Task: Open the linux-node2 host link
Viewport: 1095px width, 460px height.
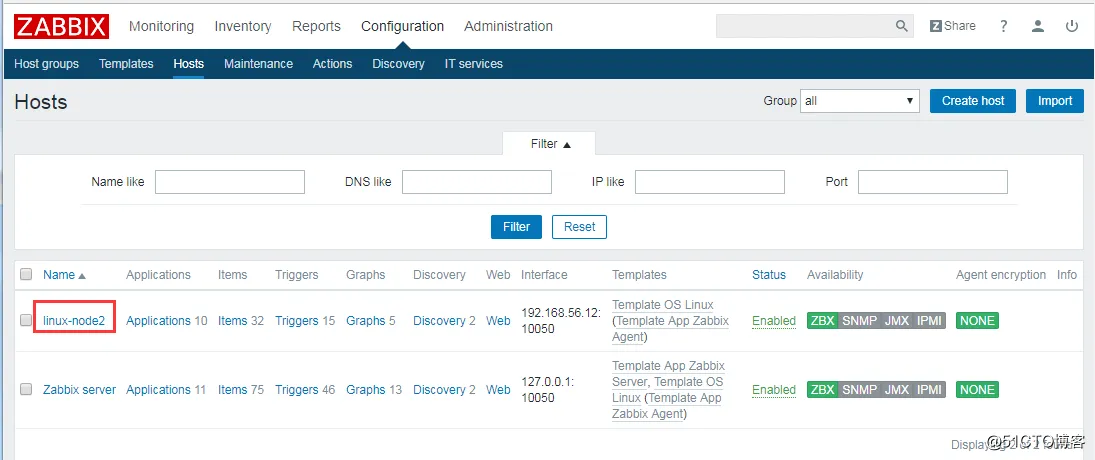Action: tap(74, 320)
